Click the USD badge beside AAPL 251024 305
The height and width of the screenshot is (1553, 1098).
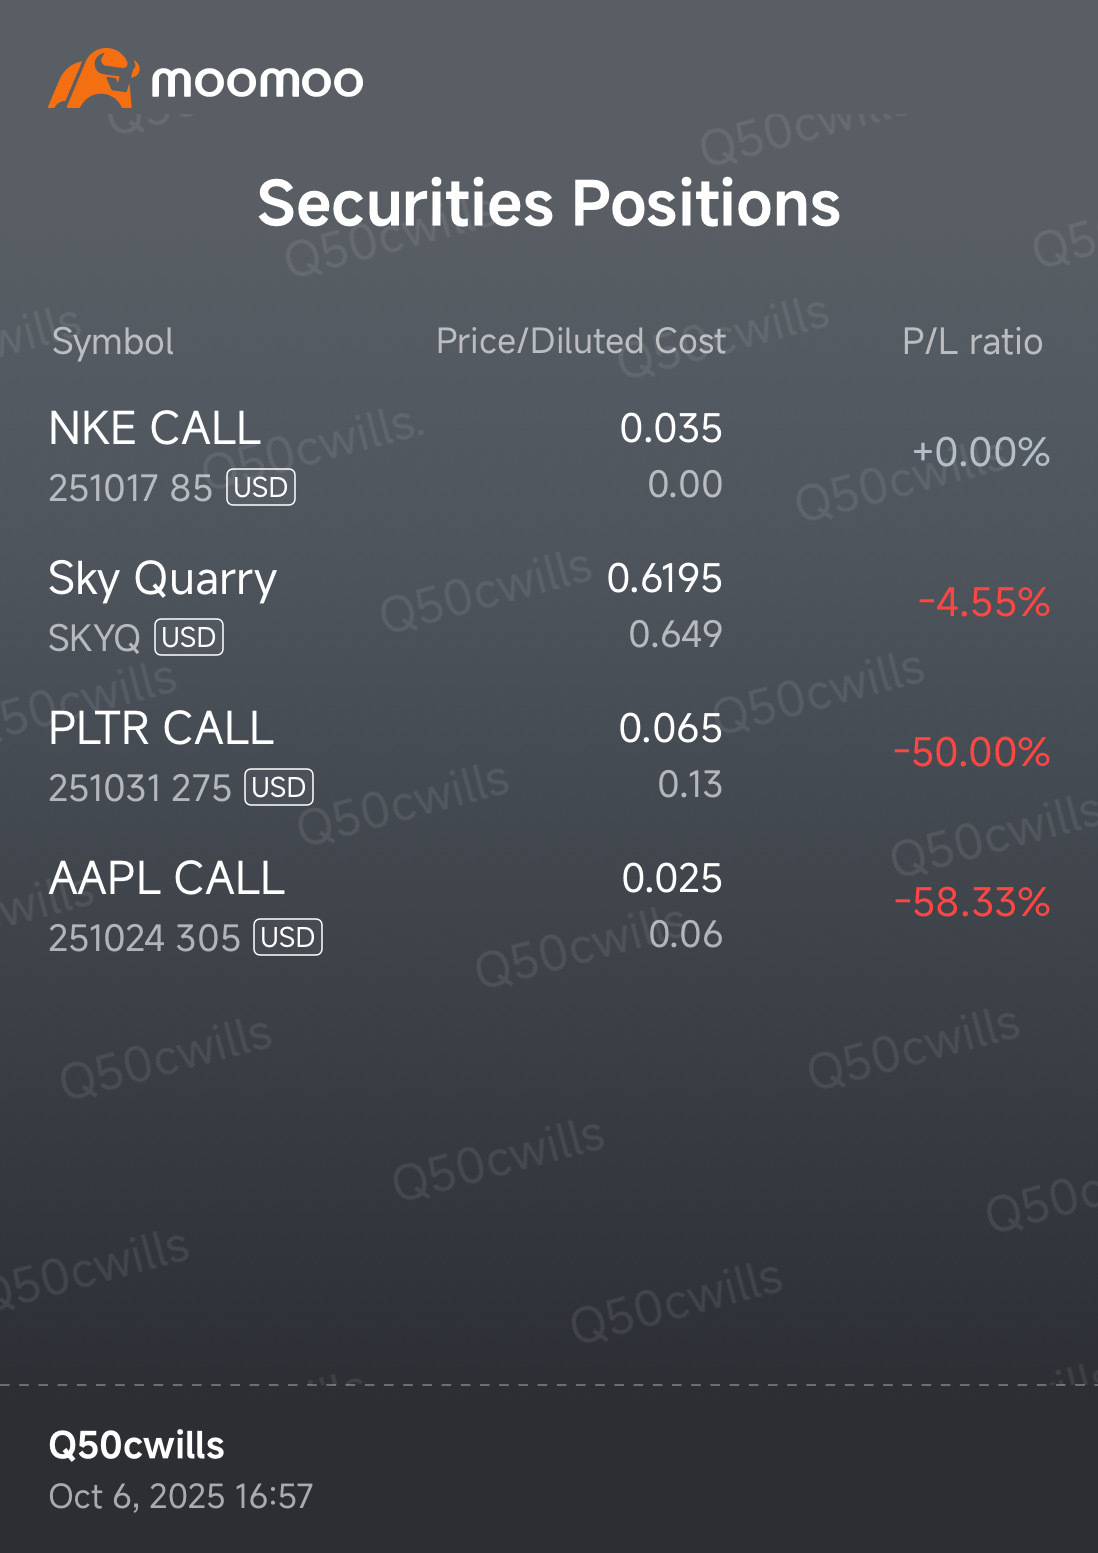point(288,938)
